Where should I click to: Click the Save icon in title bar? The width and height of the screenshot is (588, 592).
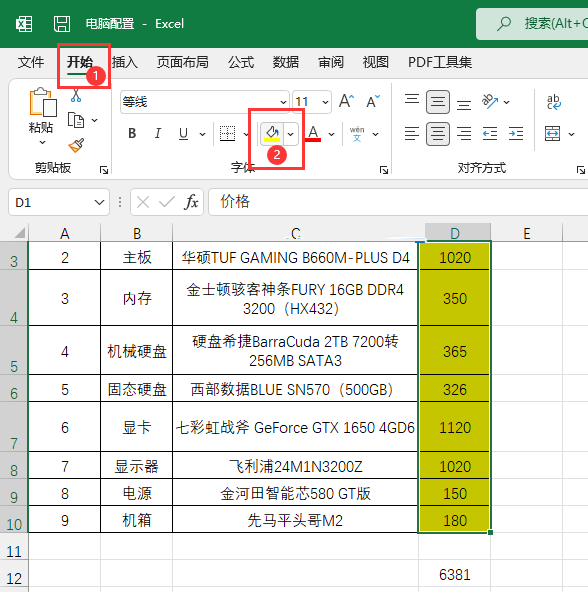pyautogui.click(x=62, y=24)
